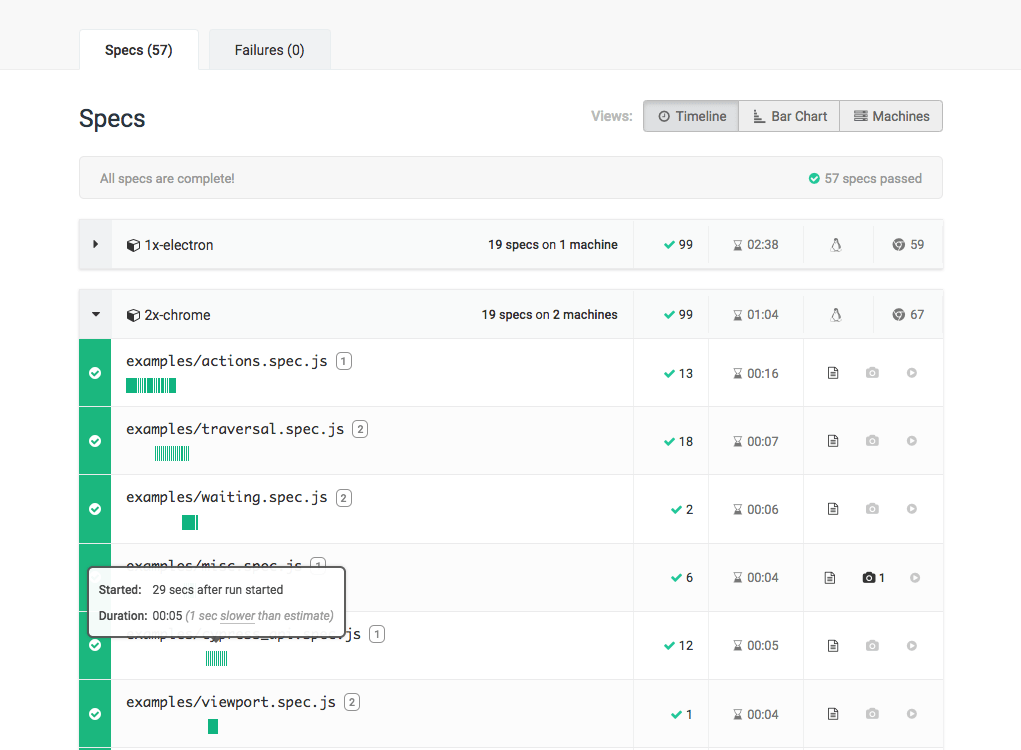Click the green check icon beside 57 specs passed

pos(813,178)
